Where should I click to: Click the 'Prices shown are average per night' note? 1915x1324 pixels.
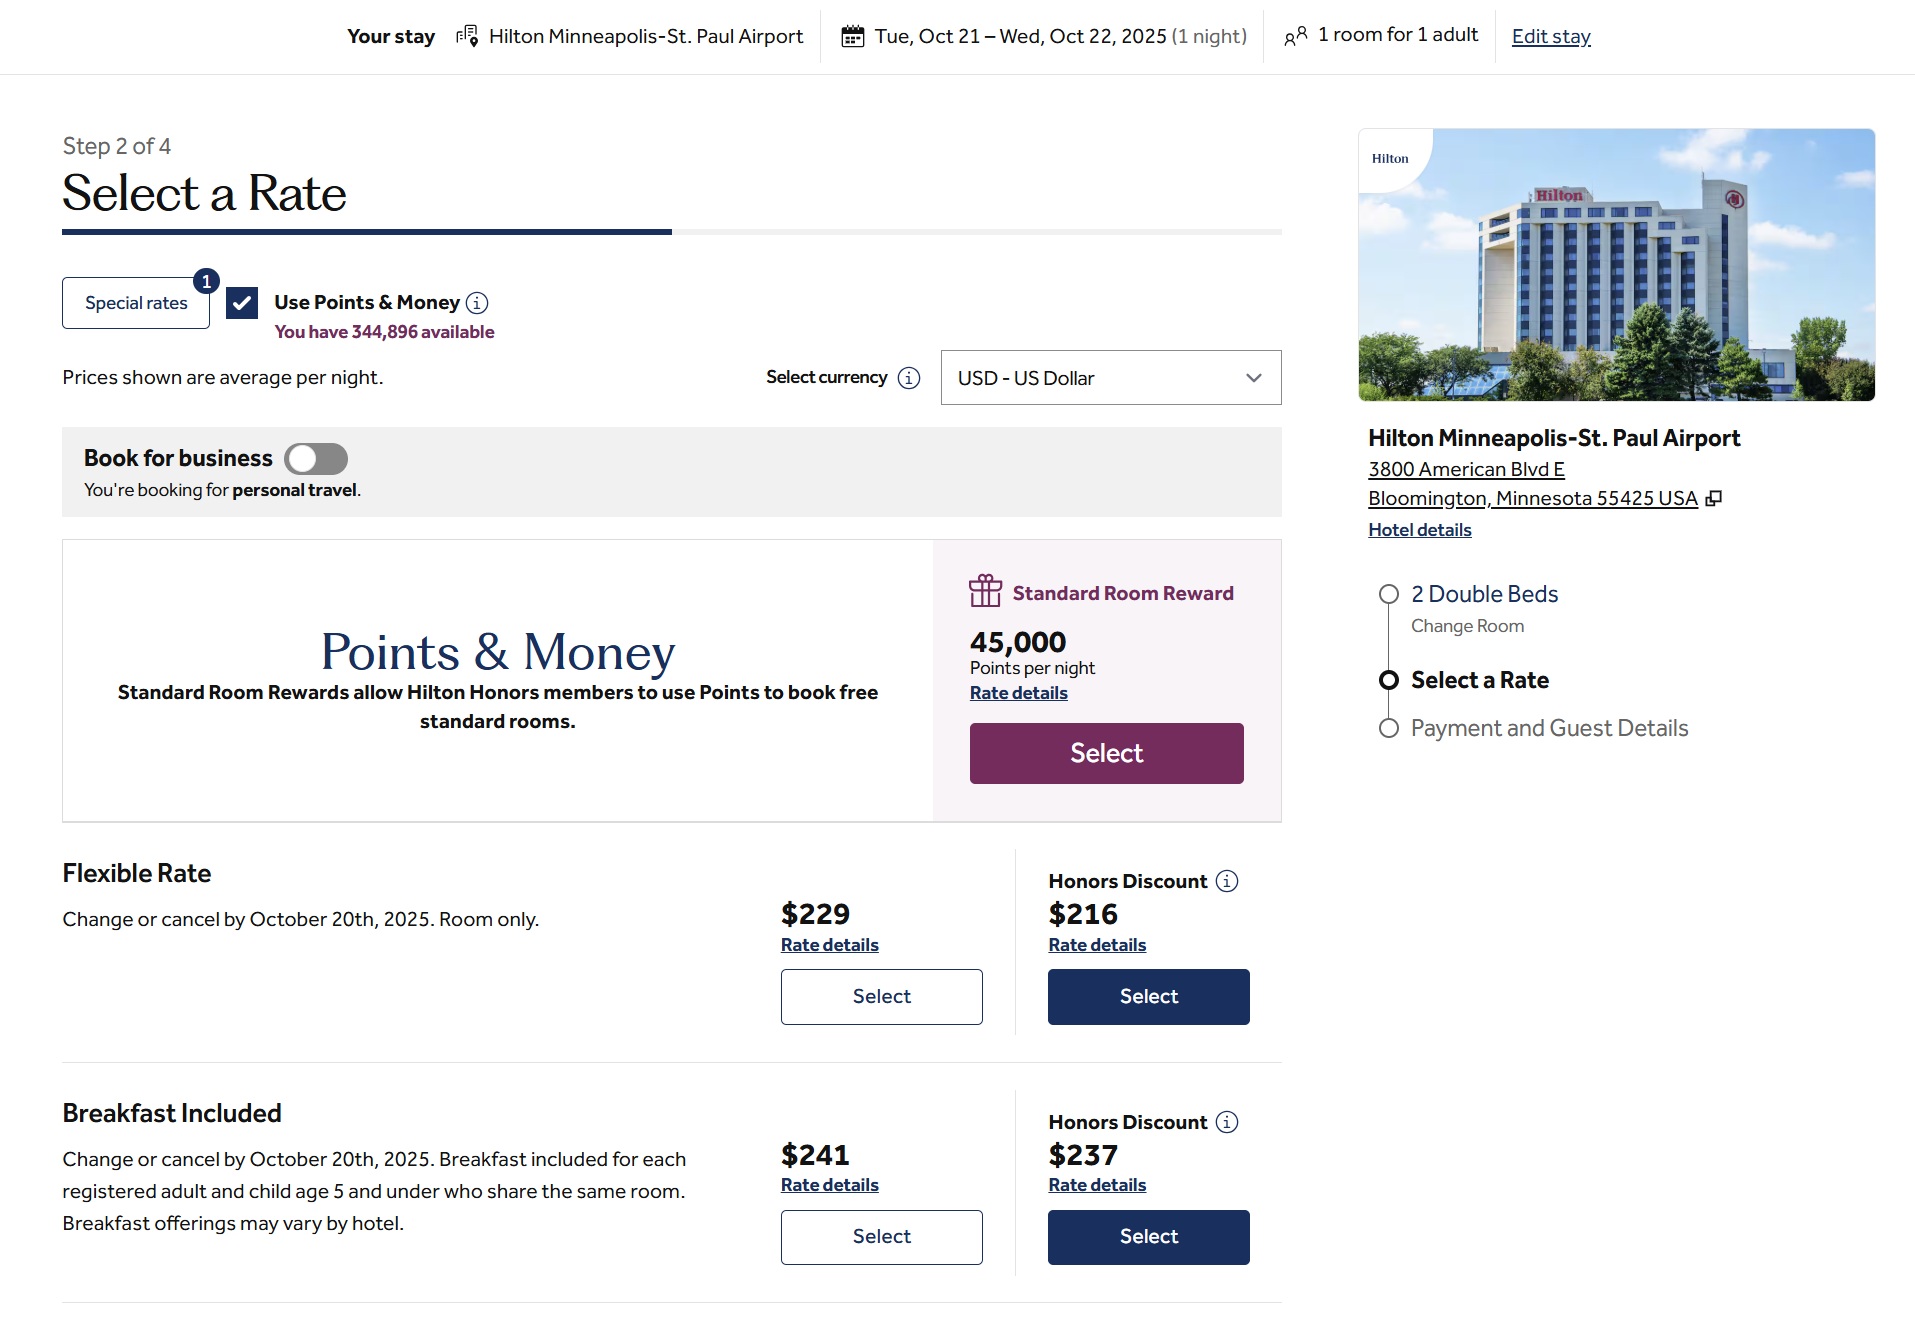222,378
